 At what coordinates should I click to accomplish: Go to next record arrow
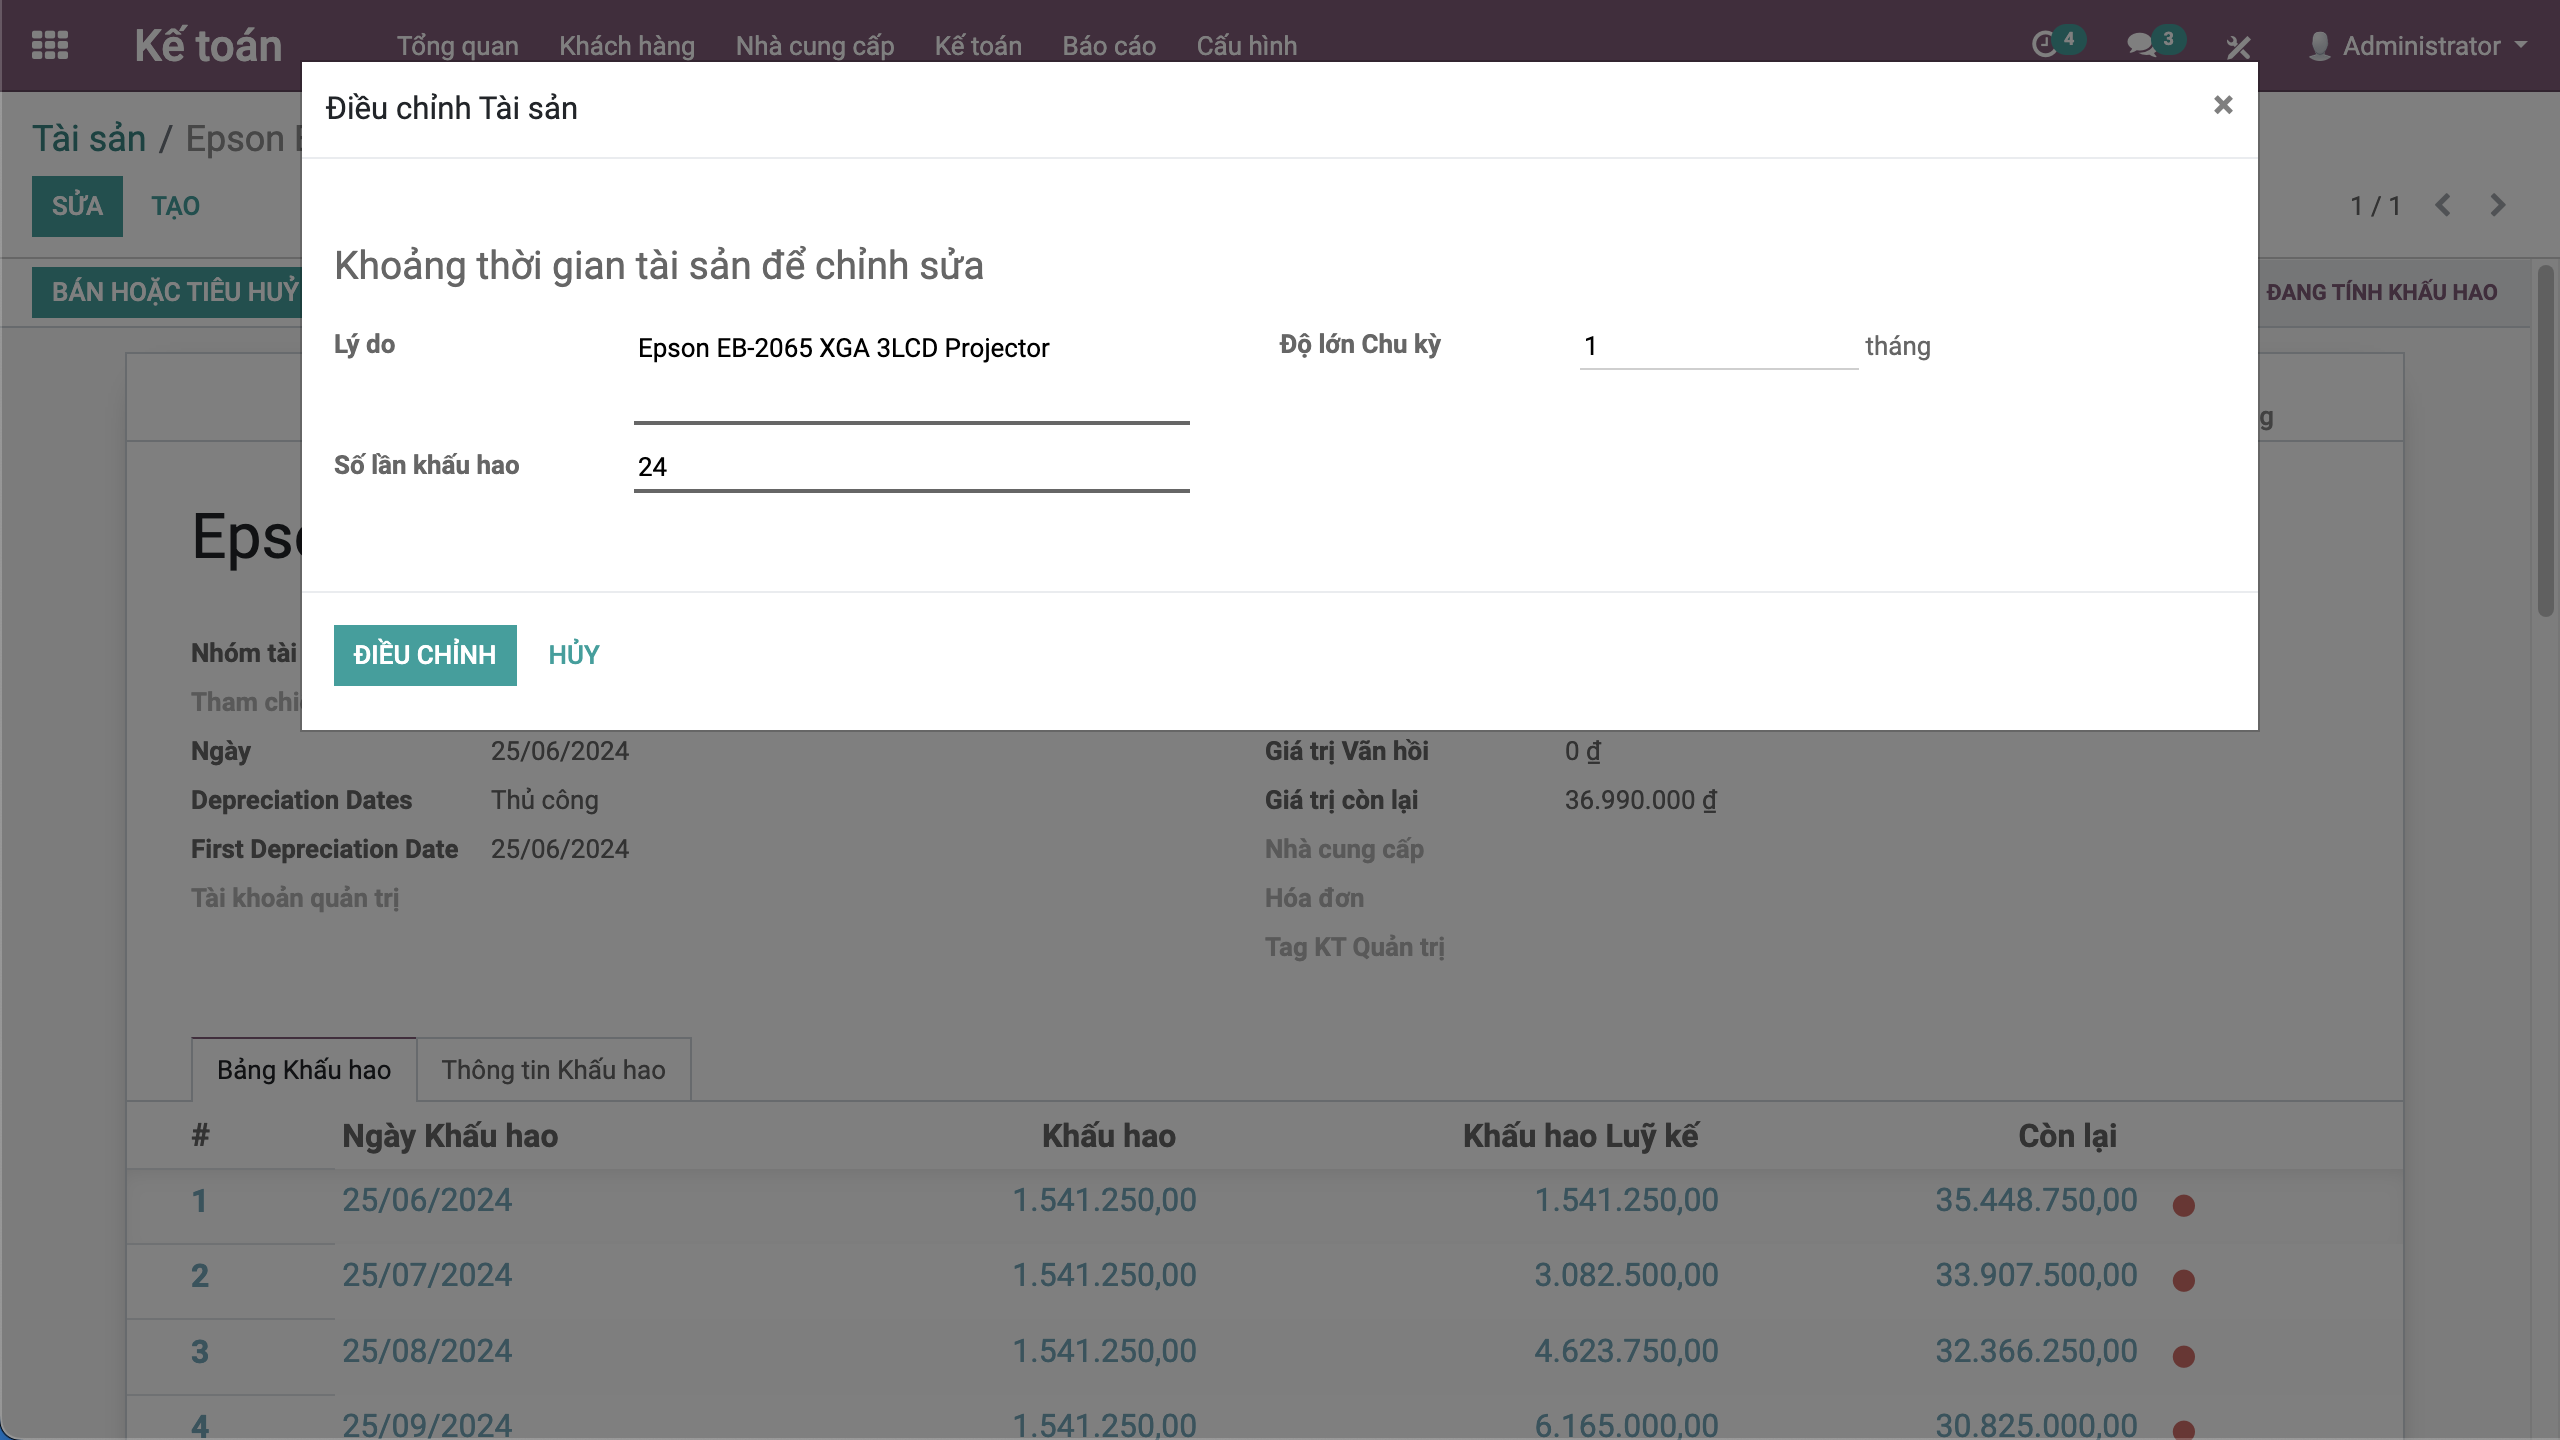click(2497, 206)
